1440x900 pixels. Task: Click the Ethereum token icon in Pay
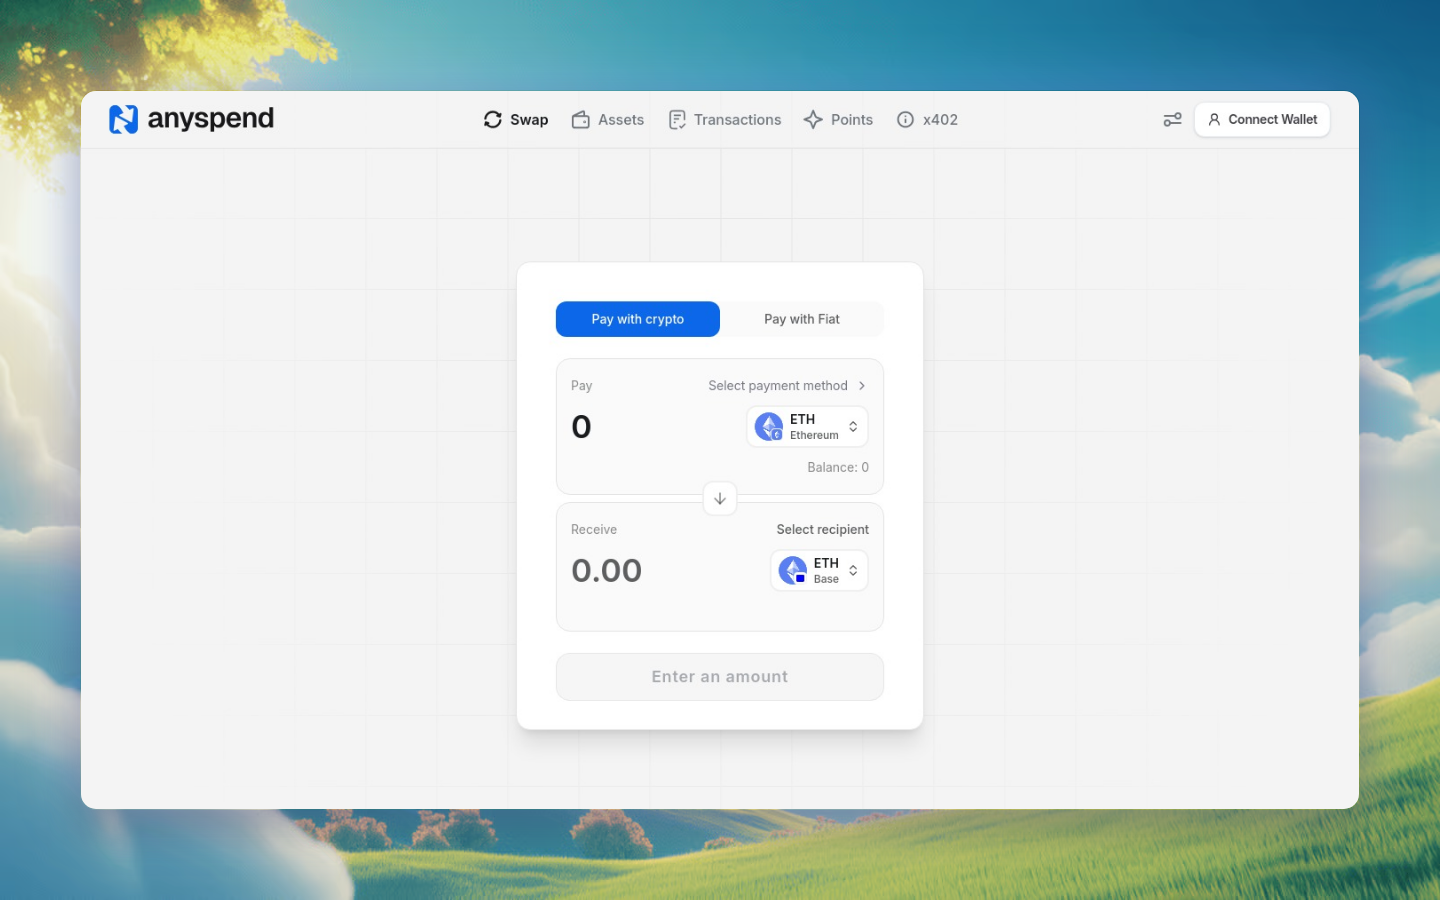[x=769, y=427]
